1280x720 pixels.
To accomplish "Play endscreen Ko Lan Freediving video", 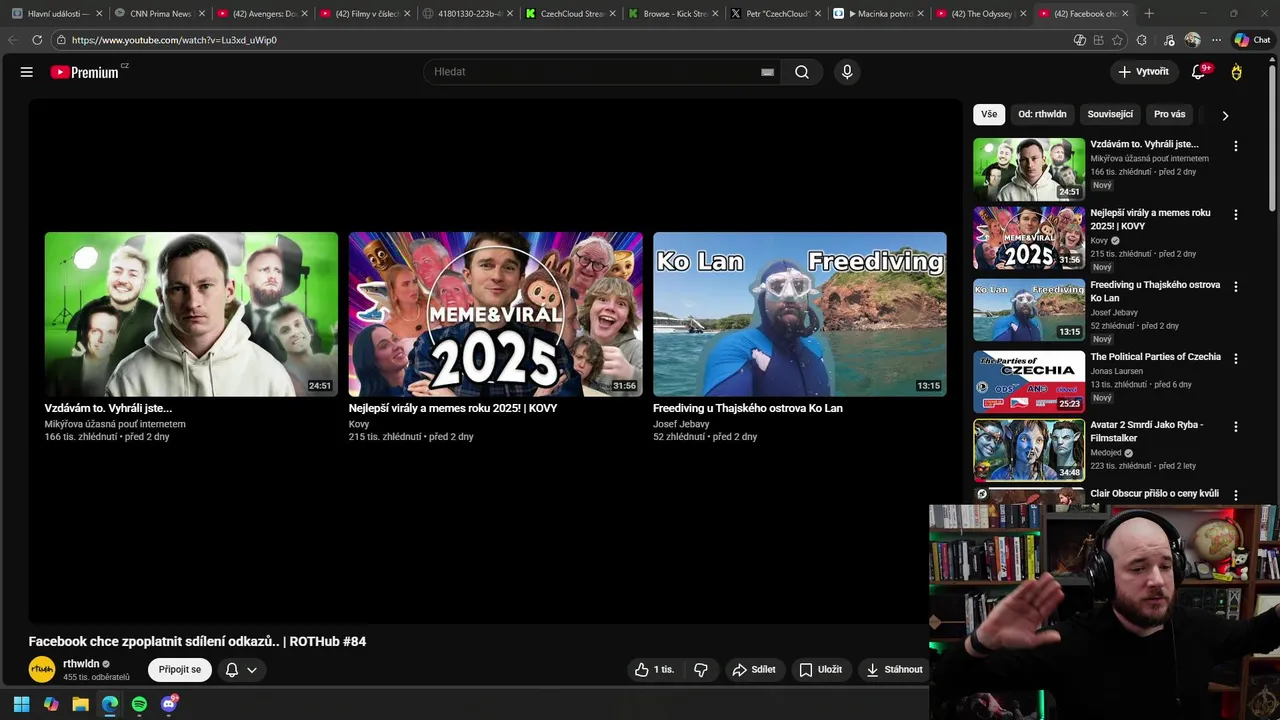I will click(x=800, y=314).
